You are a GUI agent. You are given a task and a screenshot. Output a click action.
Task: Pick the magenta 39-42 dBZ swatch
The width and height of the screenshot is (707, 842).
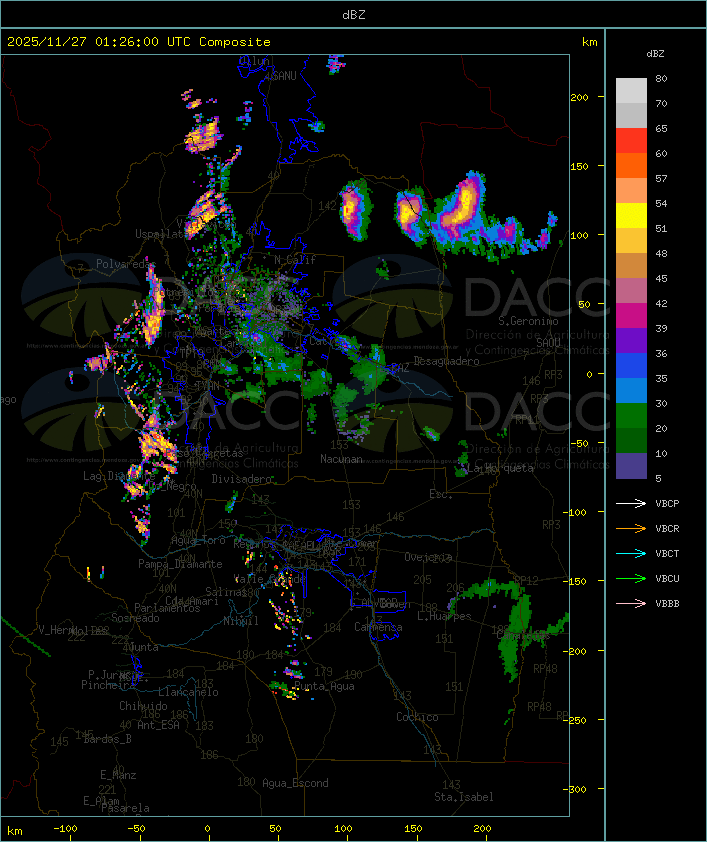point(631,316)
